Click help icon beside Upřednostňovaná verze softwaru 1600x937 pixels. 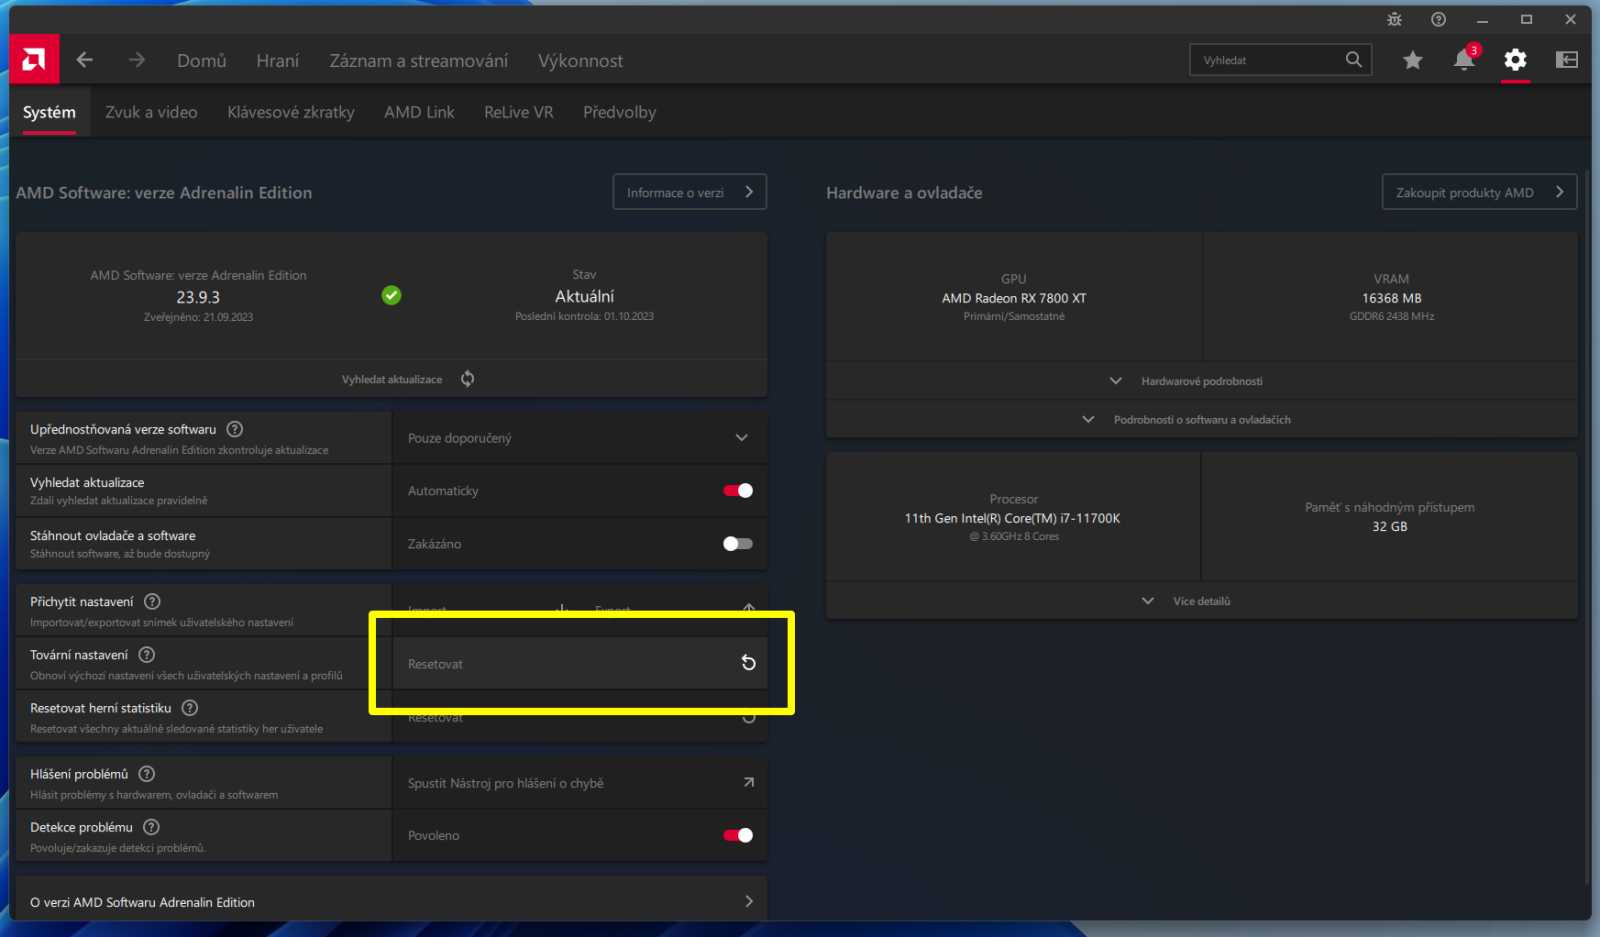point(234,429)
